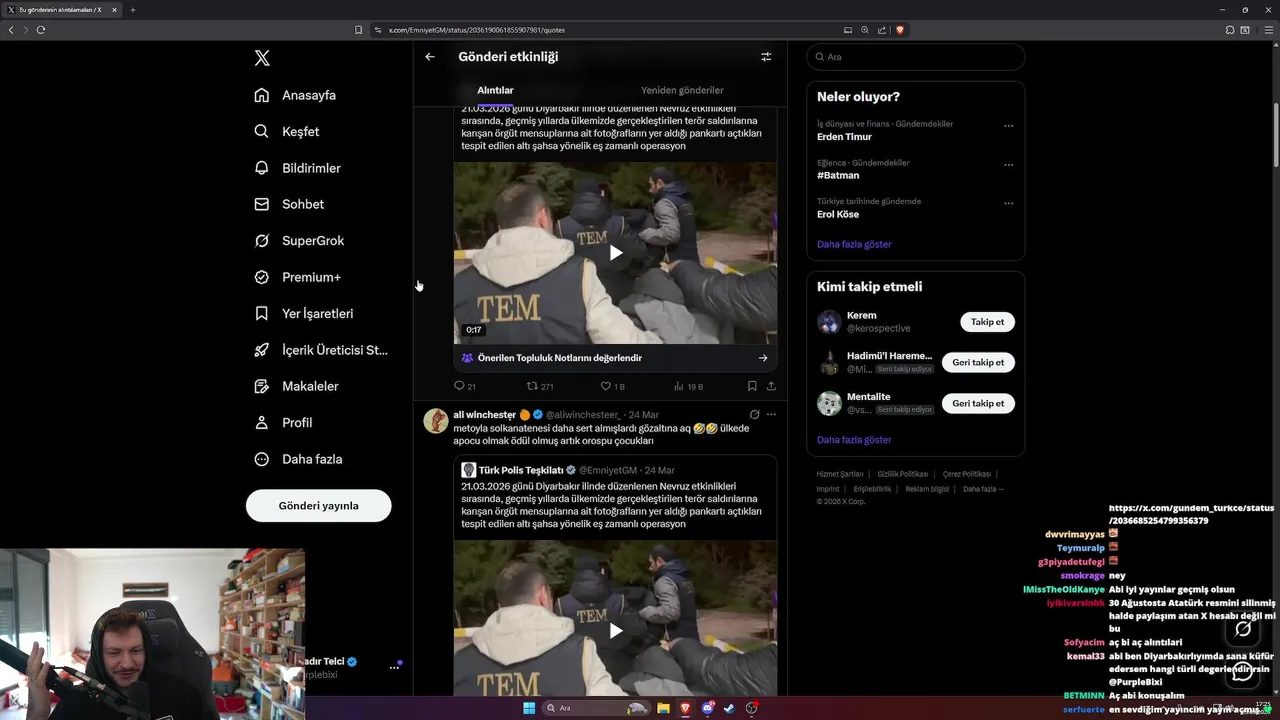Click the Ara search field
1280x720 pixels.
coord(915,57)
